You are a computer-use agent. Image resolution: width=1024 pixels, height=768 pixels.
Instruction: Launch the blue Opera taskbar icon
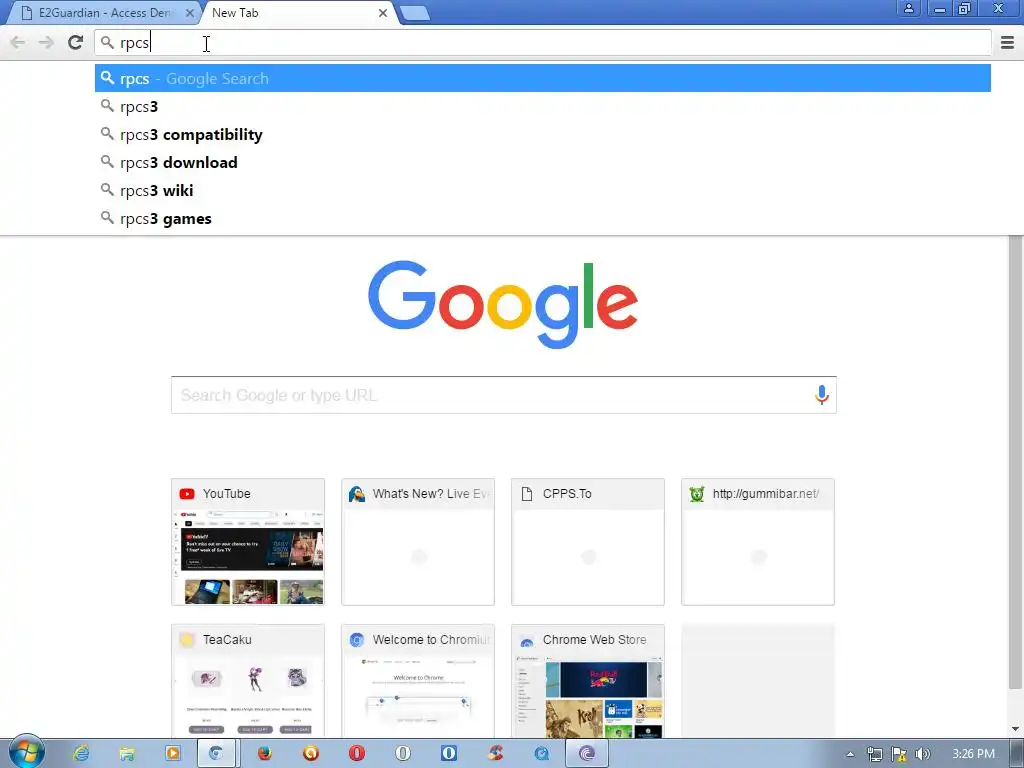(449, 754)
